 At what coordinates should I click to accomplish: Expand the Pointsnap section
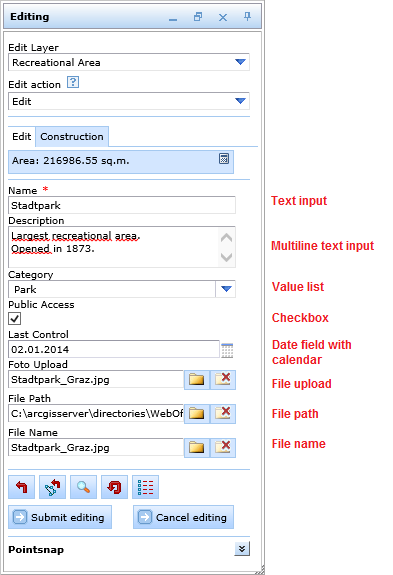[242, 549]
